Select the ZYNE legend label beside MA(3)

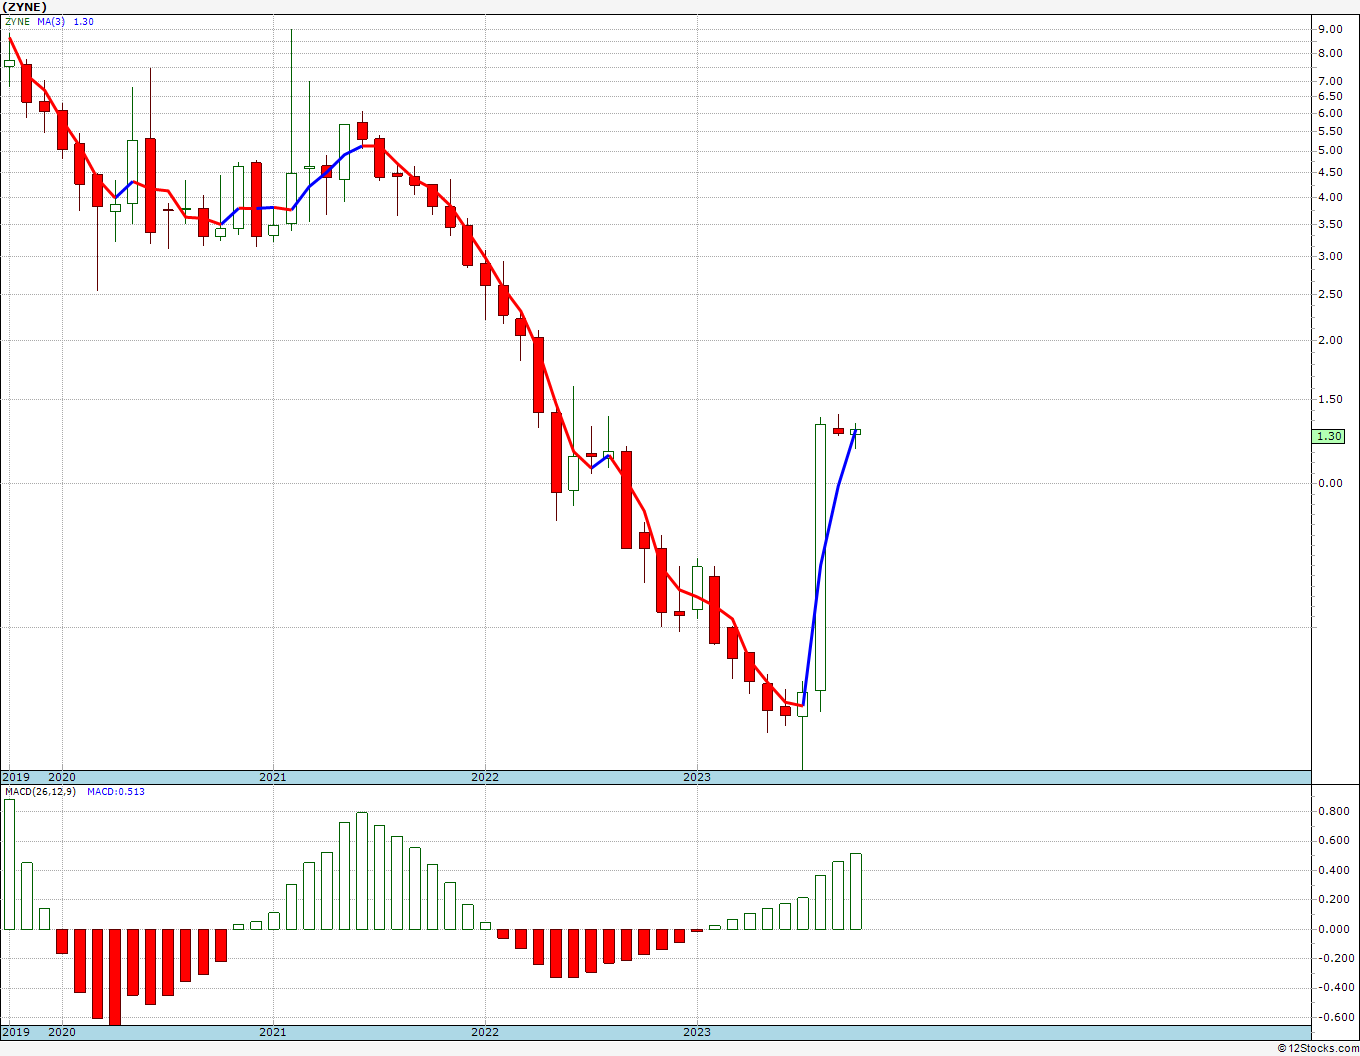click(18, 22)
